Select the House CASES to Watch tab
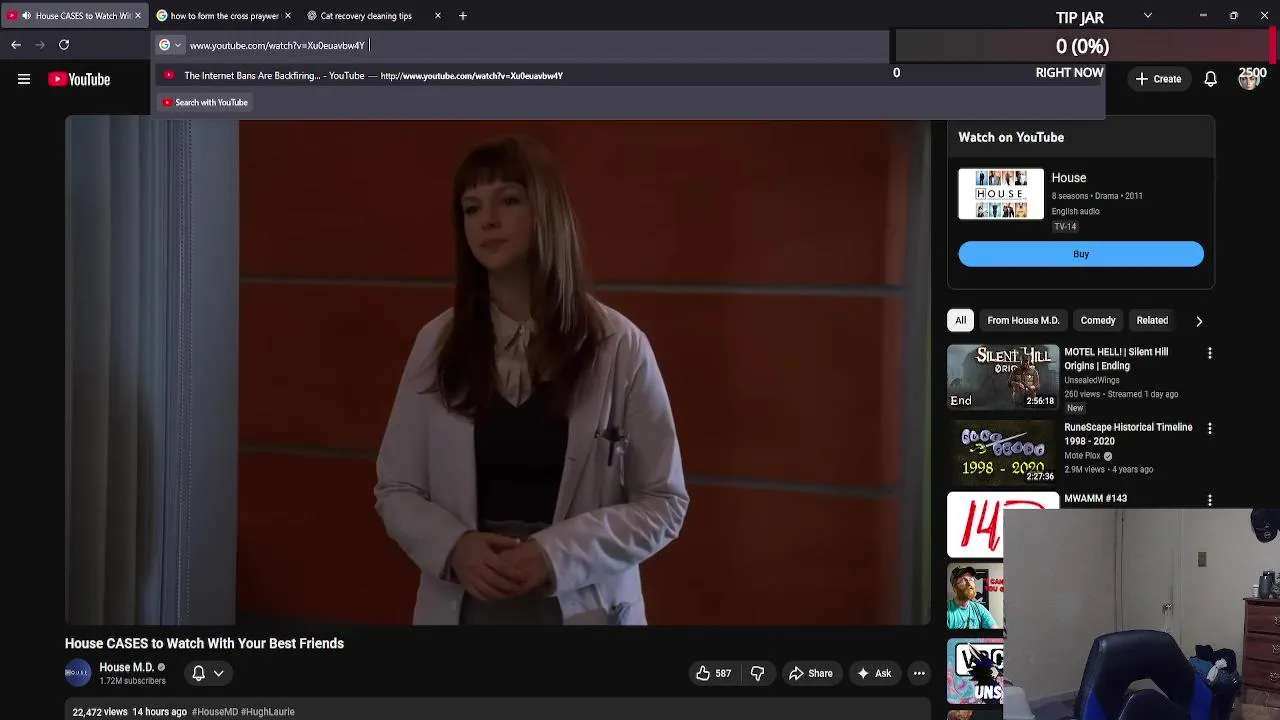 click(x=75, y=16)
